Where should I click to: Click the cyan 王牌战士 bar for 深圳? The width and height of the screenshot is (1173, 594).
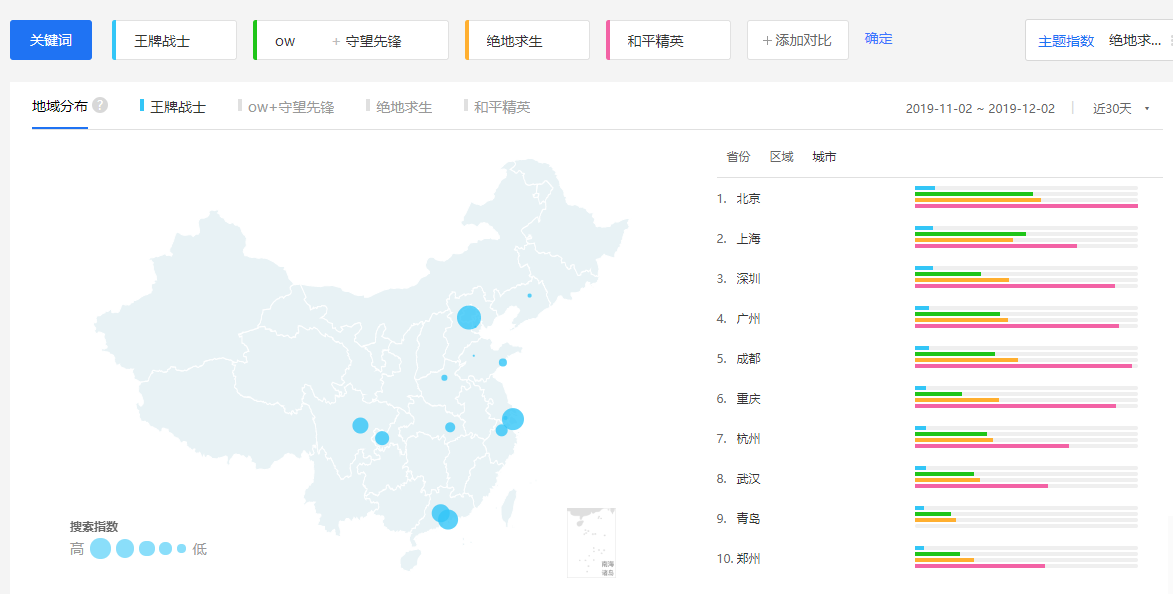point(924,268)
